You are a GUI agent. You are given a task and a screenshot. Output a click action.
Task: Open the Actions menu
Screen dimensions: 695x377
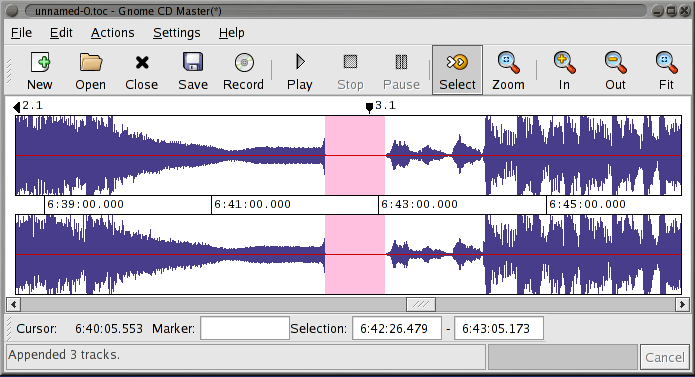[x=113, y=33]
